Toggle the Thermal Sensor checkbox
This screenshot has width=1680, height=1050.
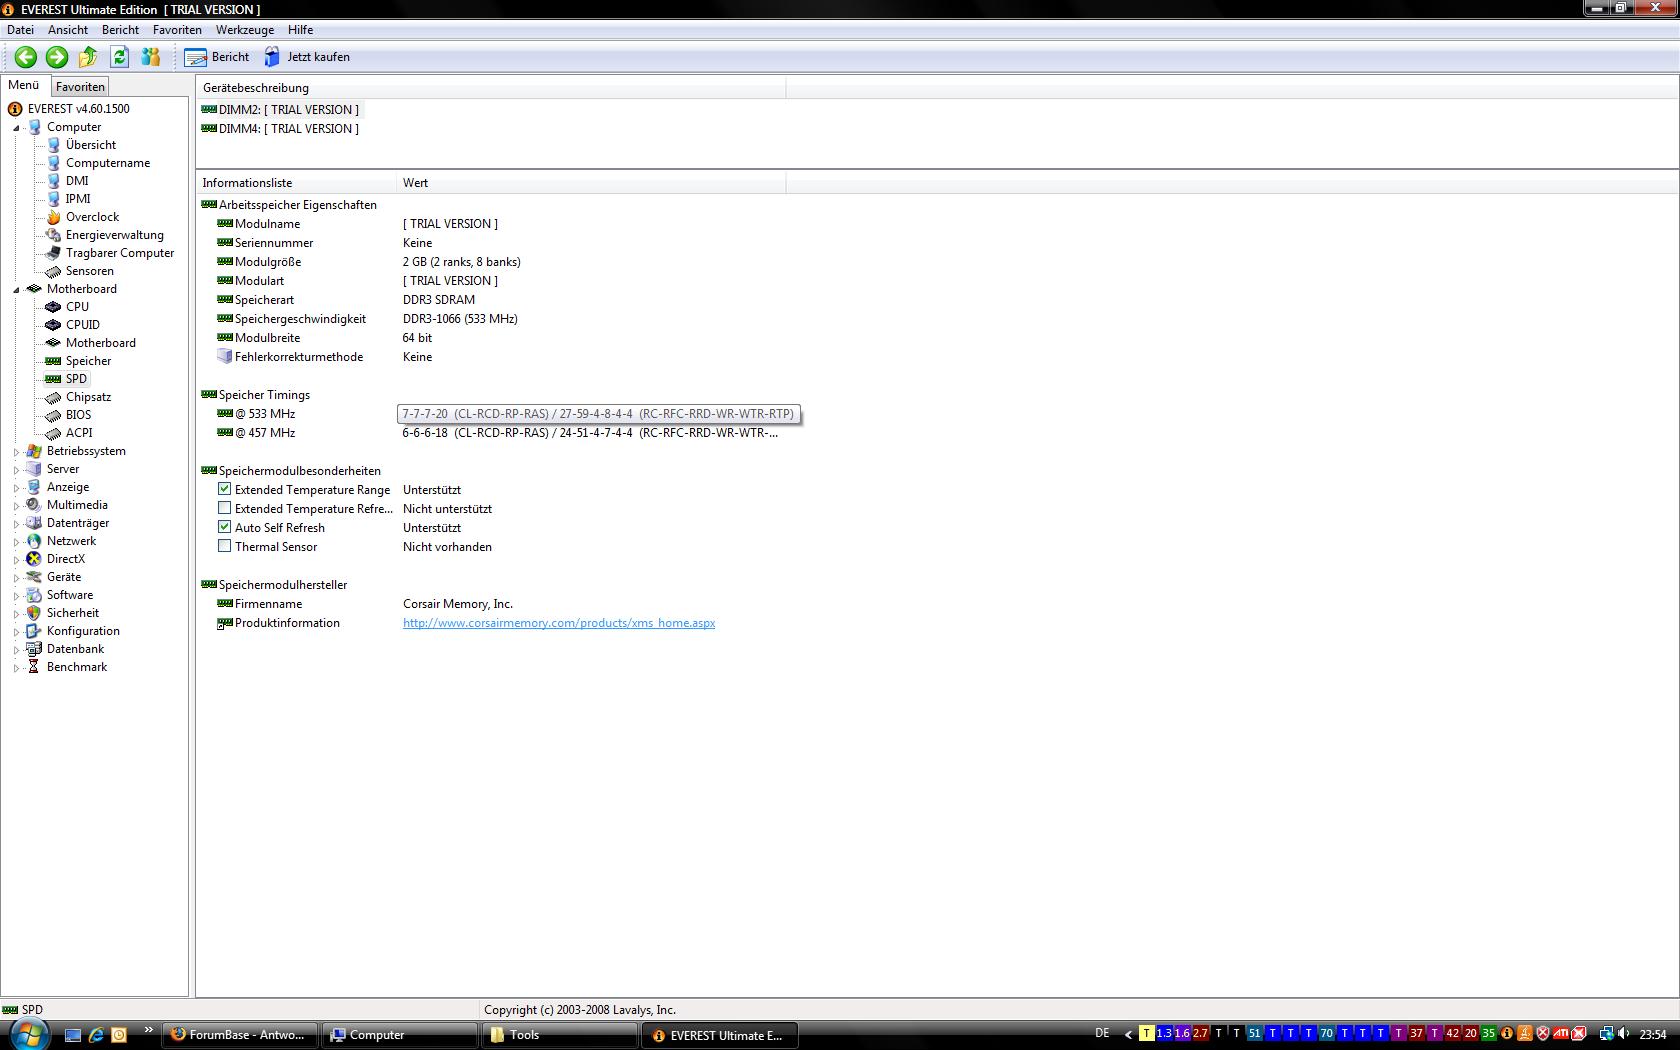(x=225, y=547)
